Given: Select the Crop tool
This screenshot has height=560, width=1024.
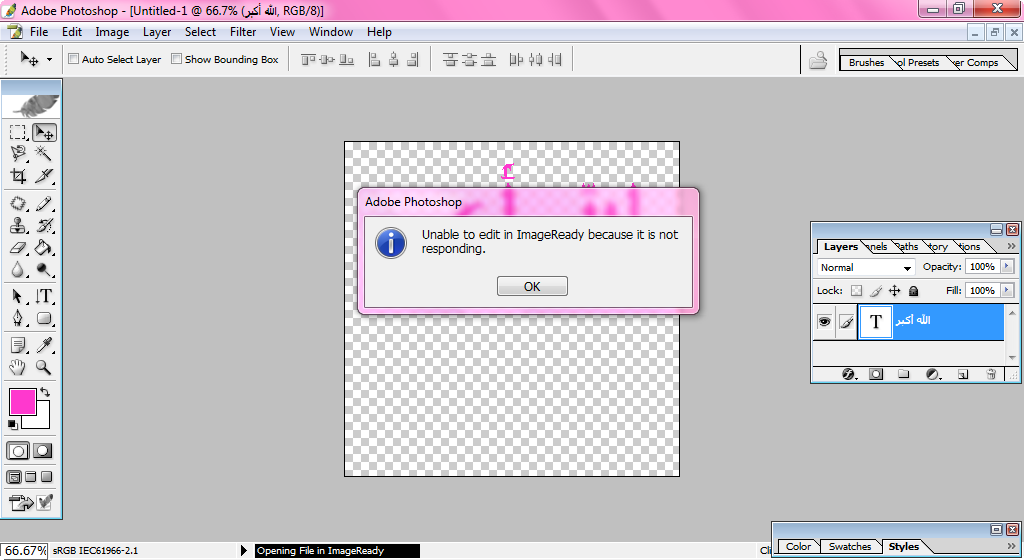Looking at the screenshot, I should pyautogui.click(x=18, y=176).
